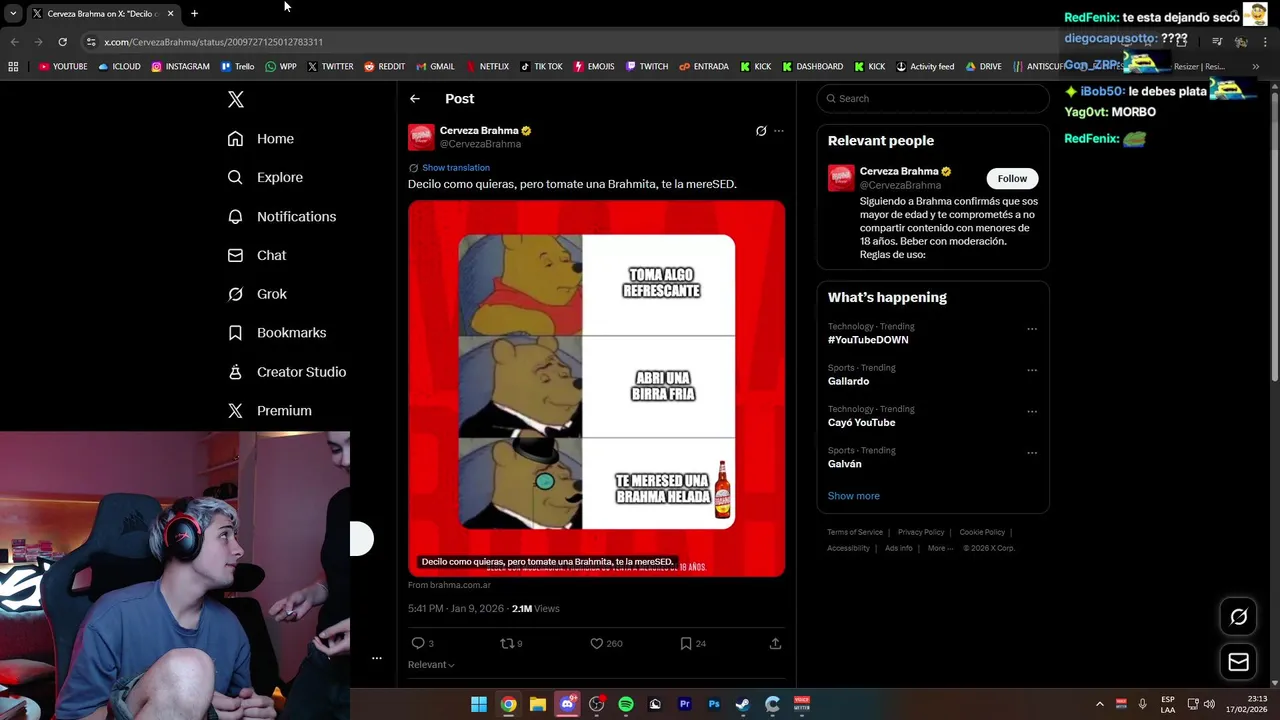Show more bookmarks overflow chevron
Screen dimensions: 1280x720
pyautogui.click(x=1256, y=67)
